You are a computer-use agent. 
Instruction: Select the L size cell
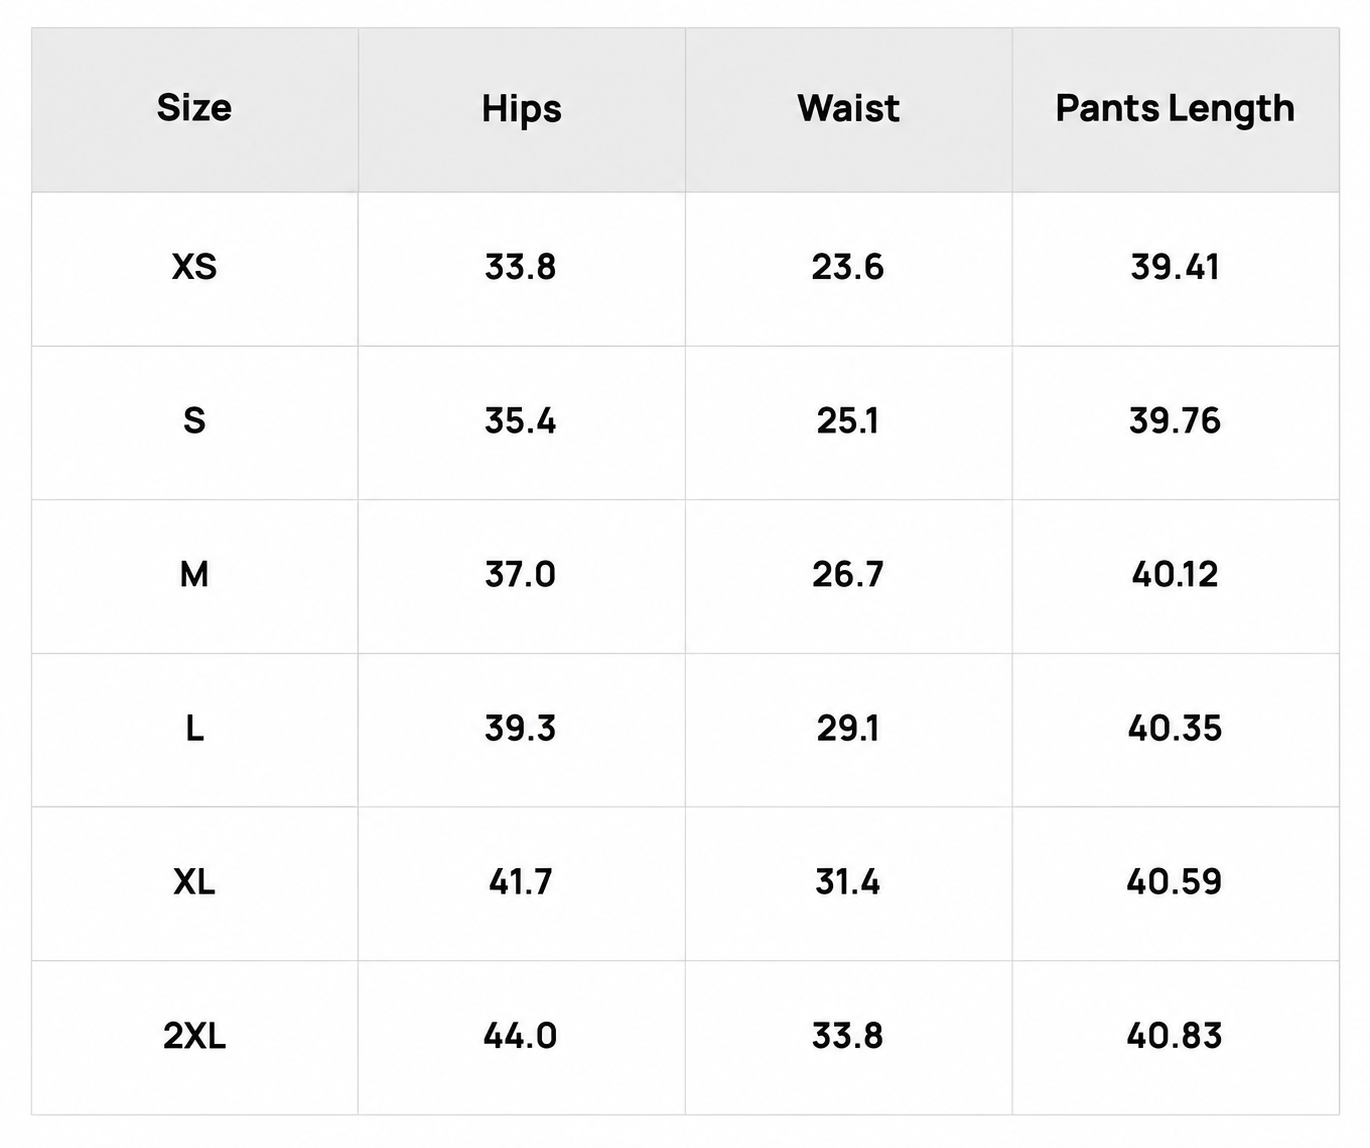coord(194,728)
